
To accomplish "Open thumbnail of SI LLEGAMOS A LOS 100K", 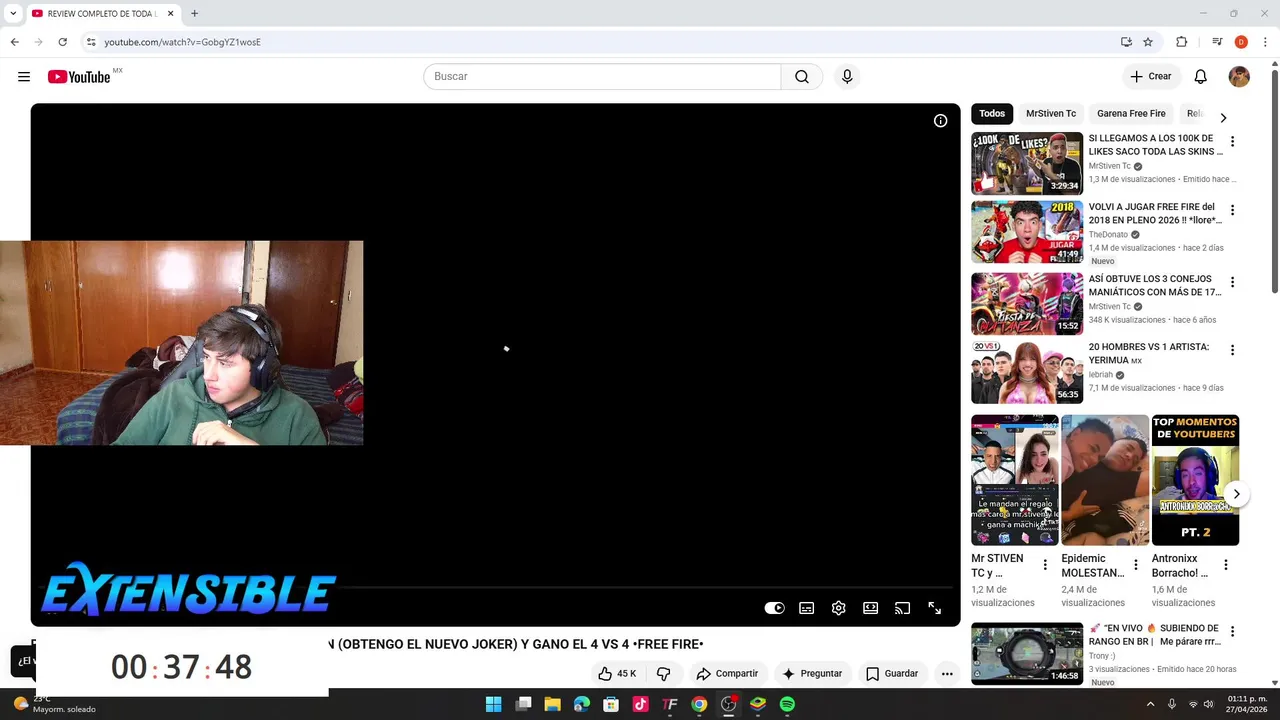I will 1027,164.
